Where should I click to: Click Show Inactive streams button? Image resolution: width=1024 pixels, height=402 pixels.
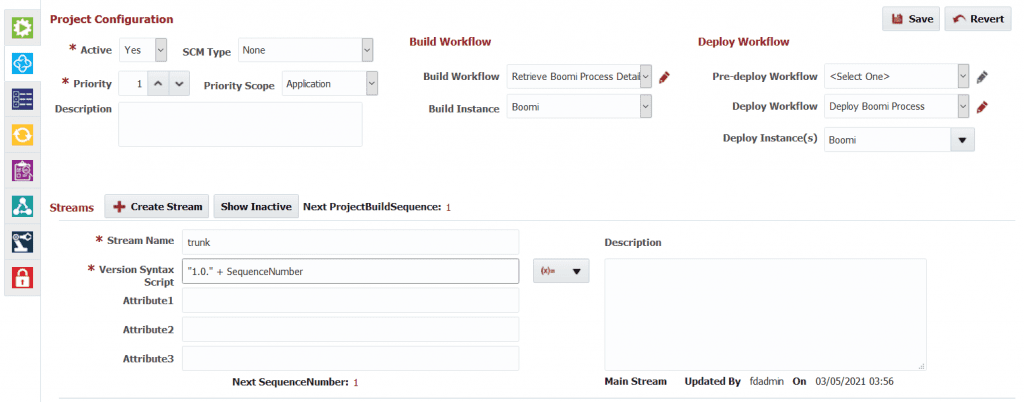click(256, 206)
